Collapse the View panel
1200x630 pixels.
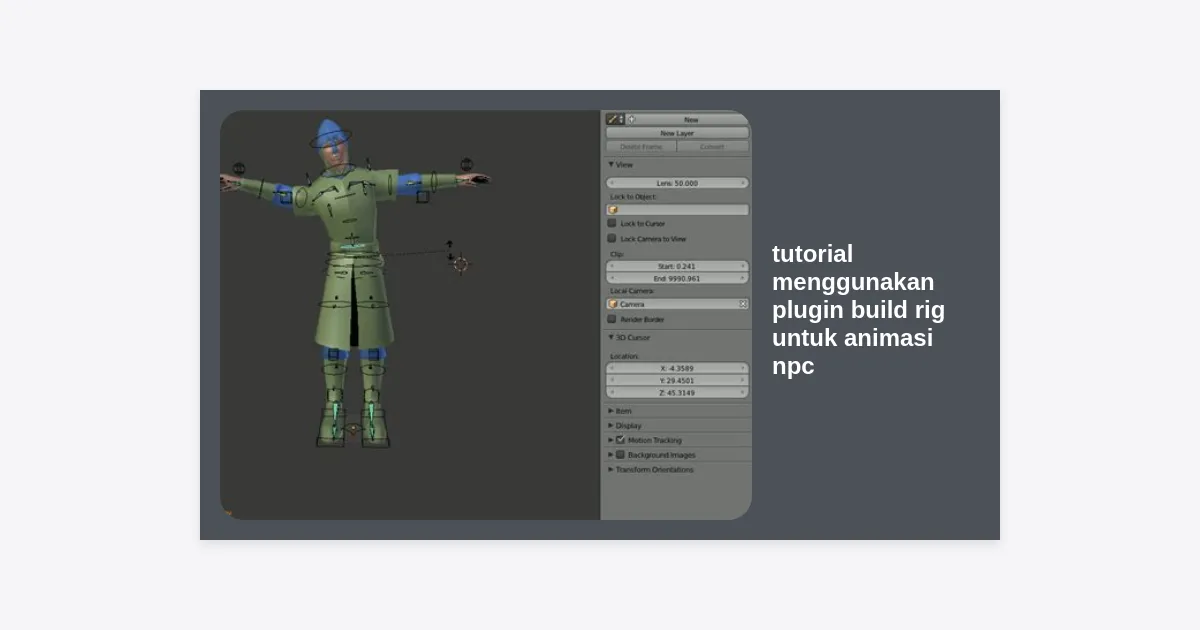[x=611, y=165]
